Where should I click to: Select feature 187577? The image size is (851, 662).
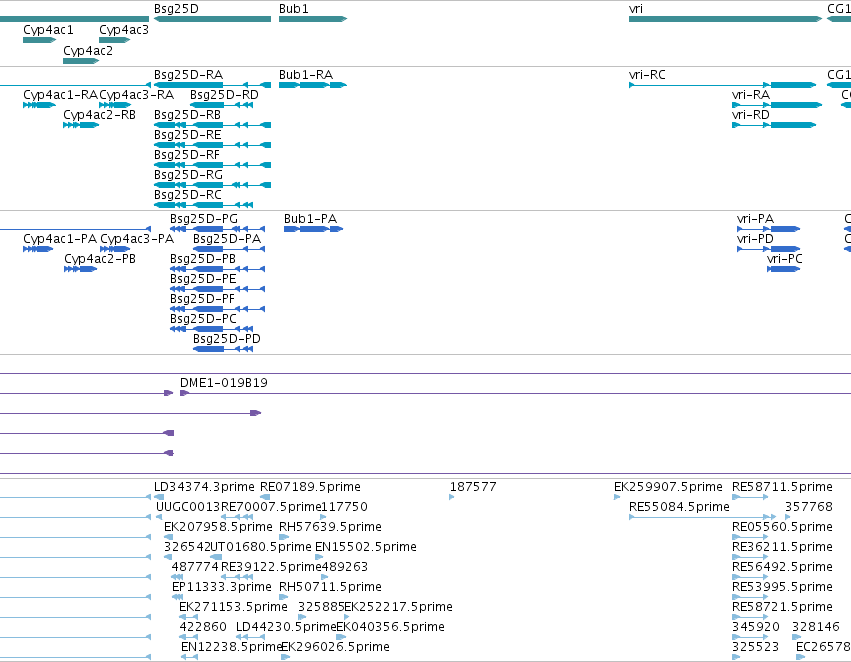click(452, 497)
